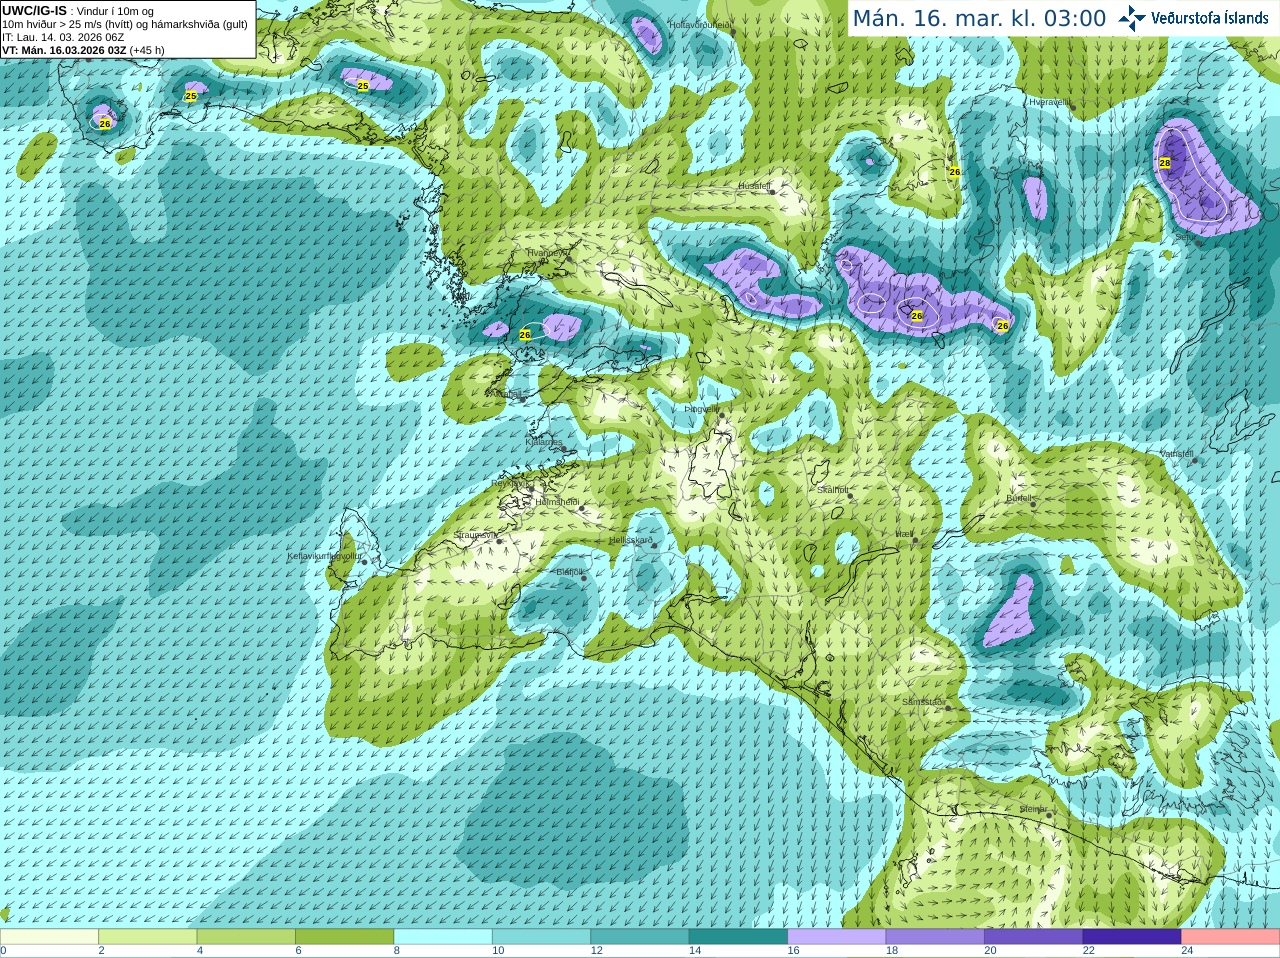Screen dimensions: 1280x958
Task: Click the Kjalarnes station label
Action: pos(543,441)
